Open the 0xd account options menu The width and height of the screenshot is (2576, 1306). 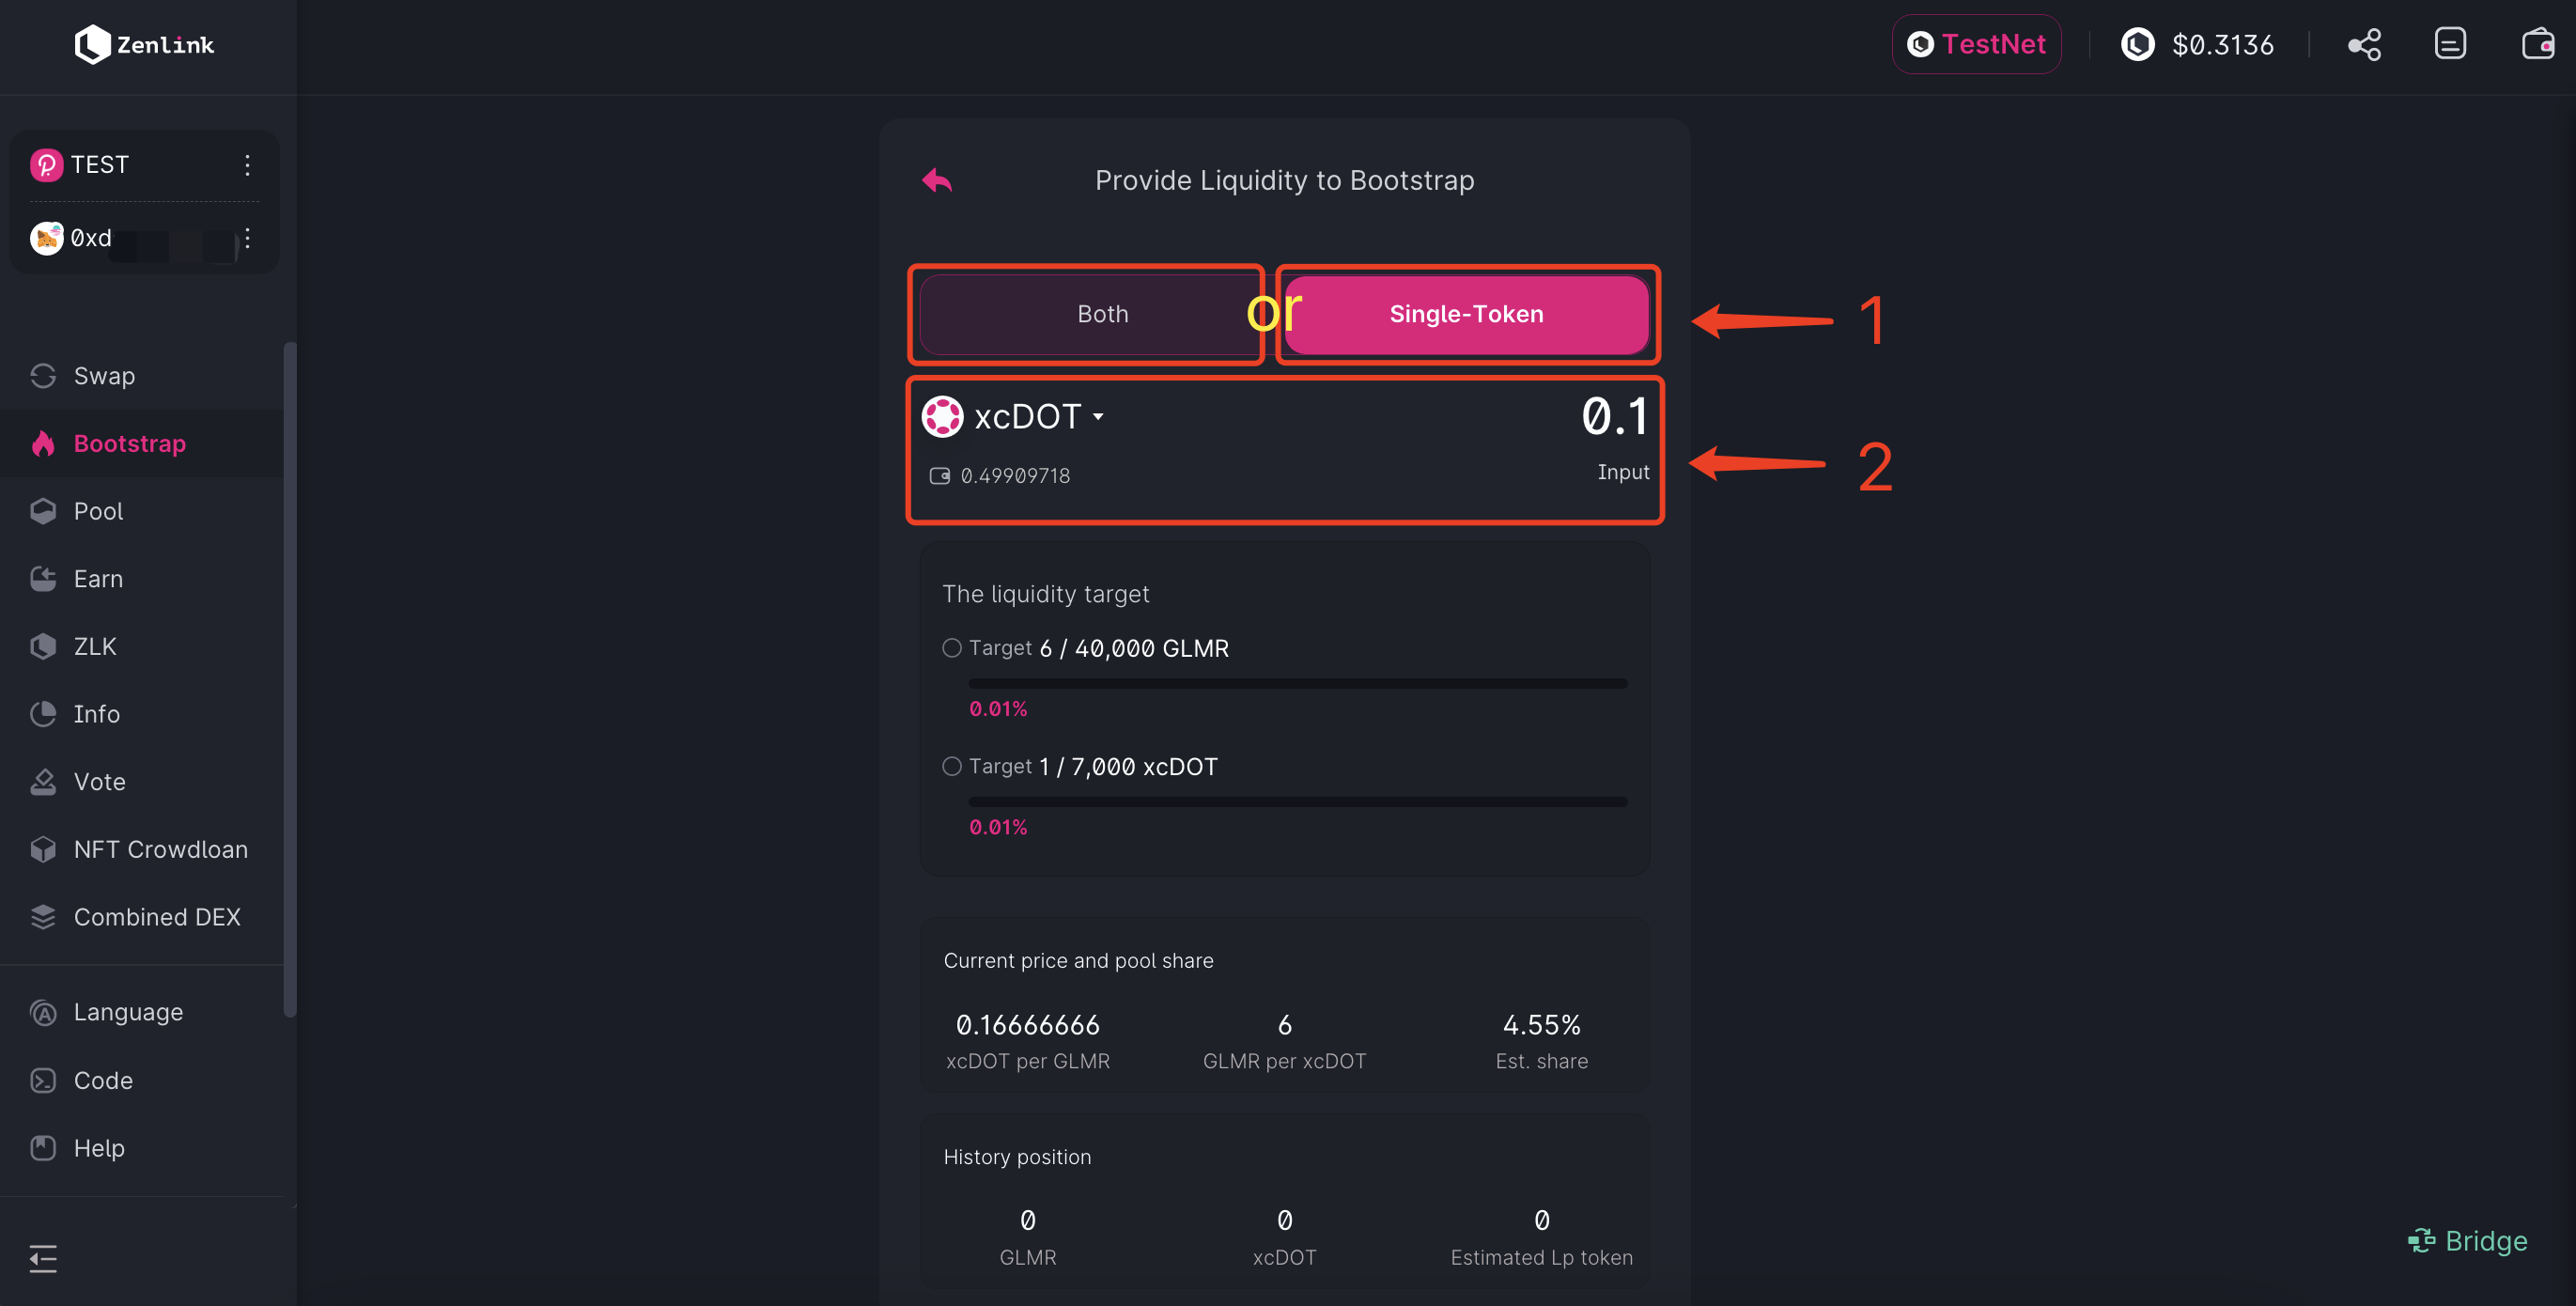(x=248, y=238)
